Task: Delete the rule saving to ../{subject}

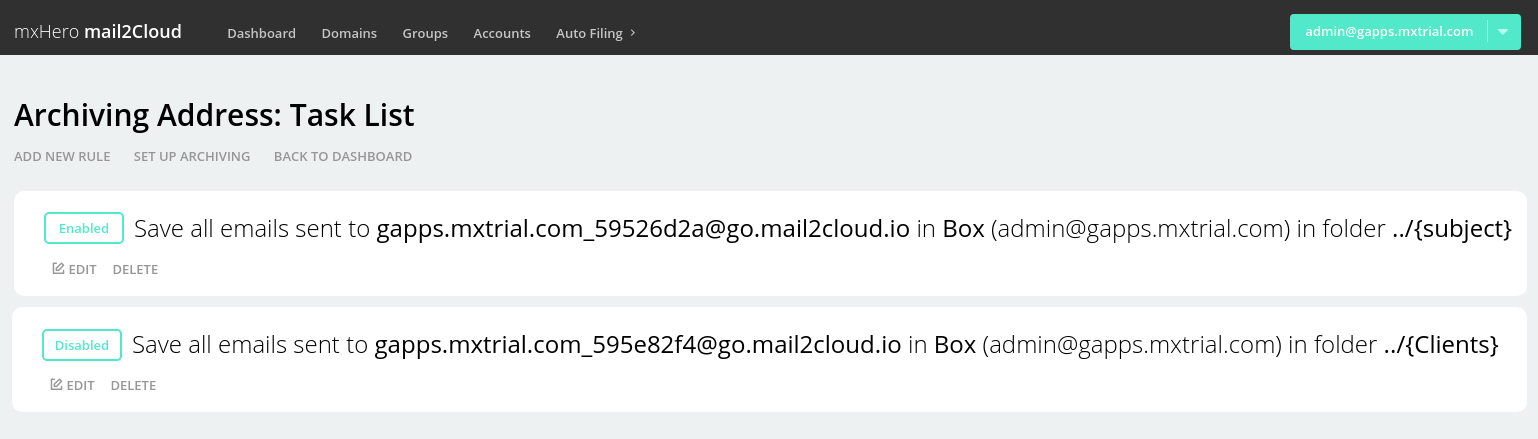Action: [135, 269]
